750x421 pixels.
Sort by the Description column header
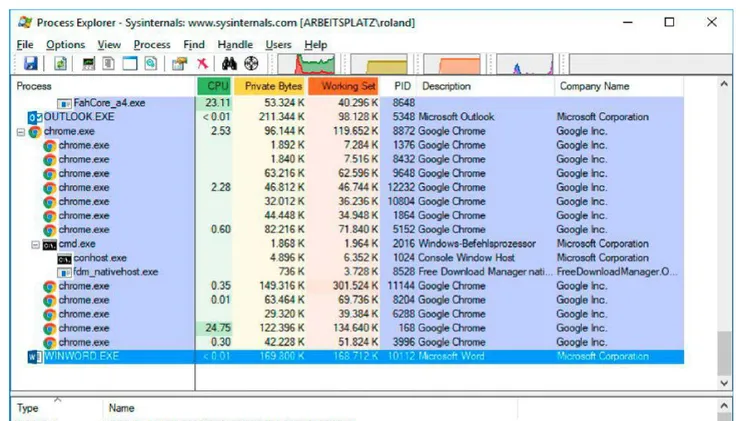[x=485, y=86]
